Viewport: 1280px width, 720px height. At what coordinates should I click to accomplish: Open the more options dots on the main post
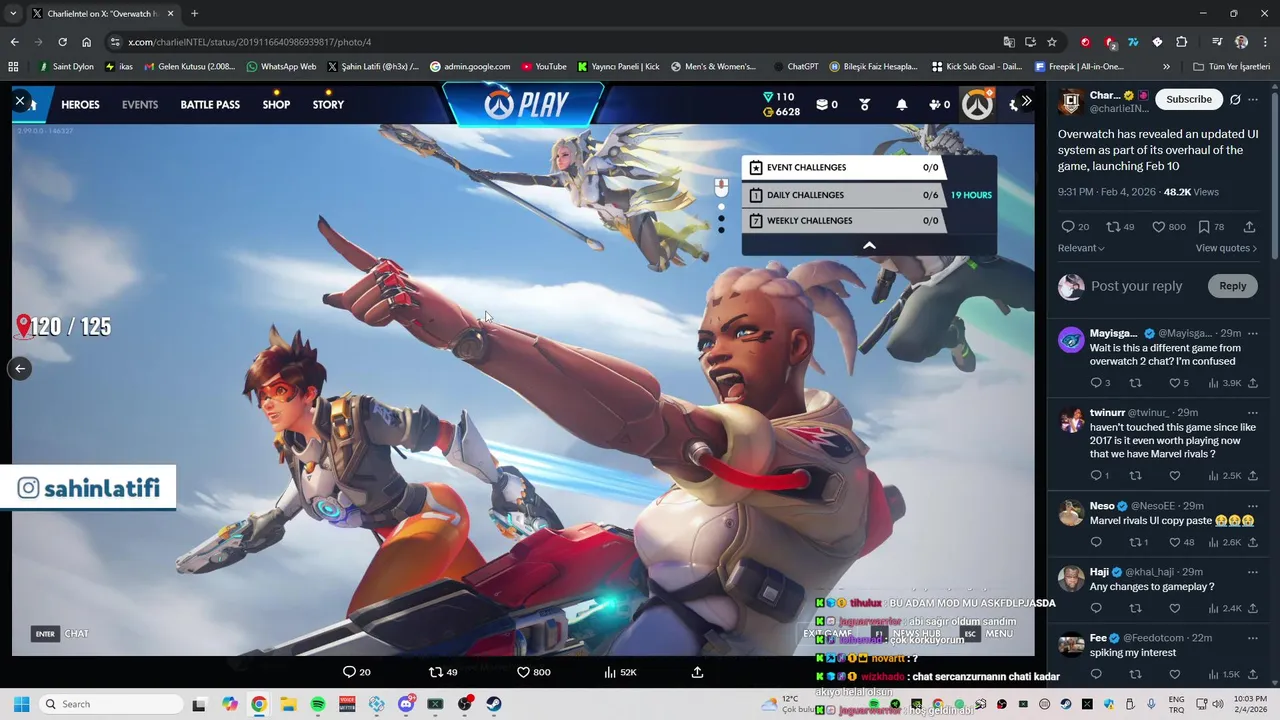point(1253,99)
